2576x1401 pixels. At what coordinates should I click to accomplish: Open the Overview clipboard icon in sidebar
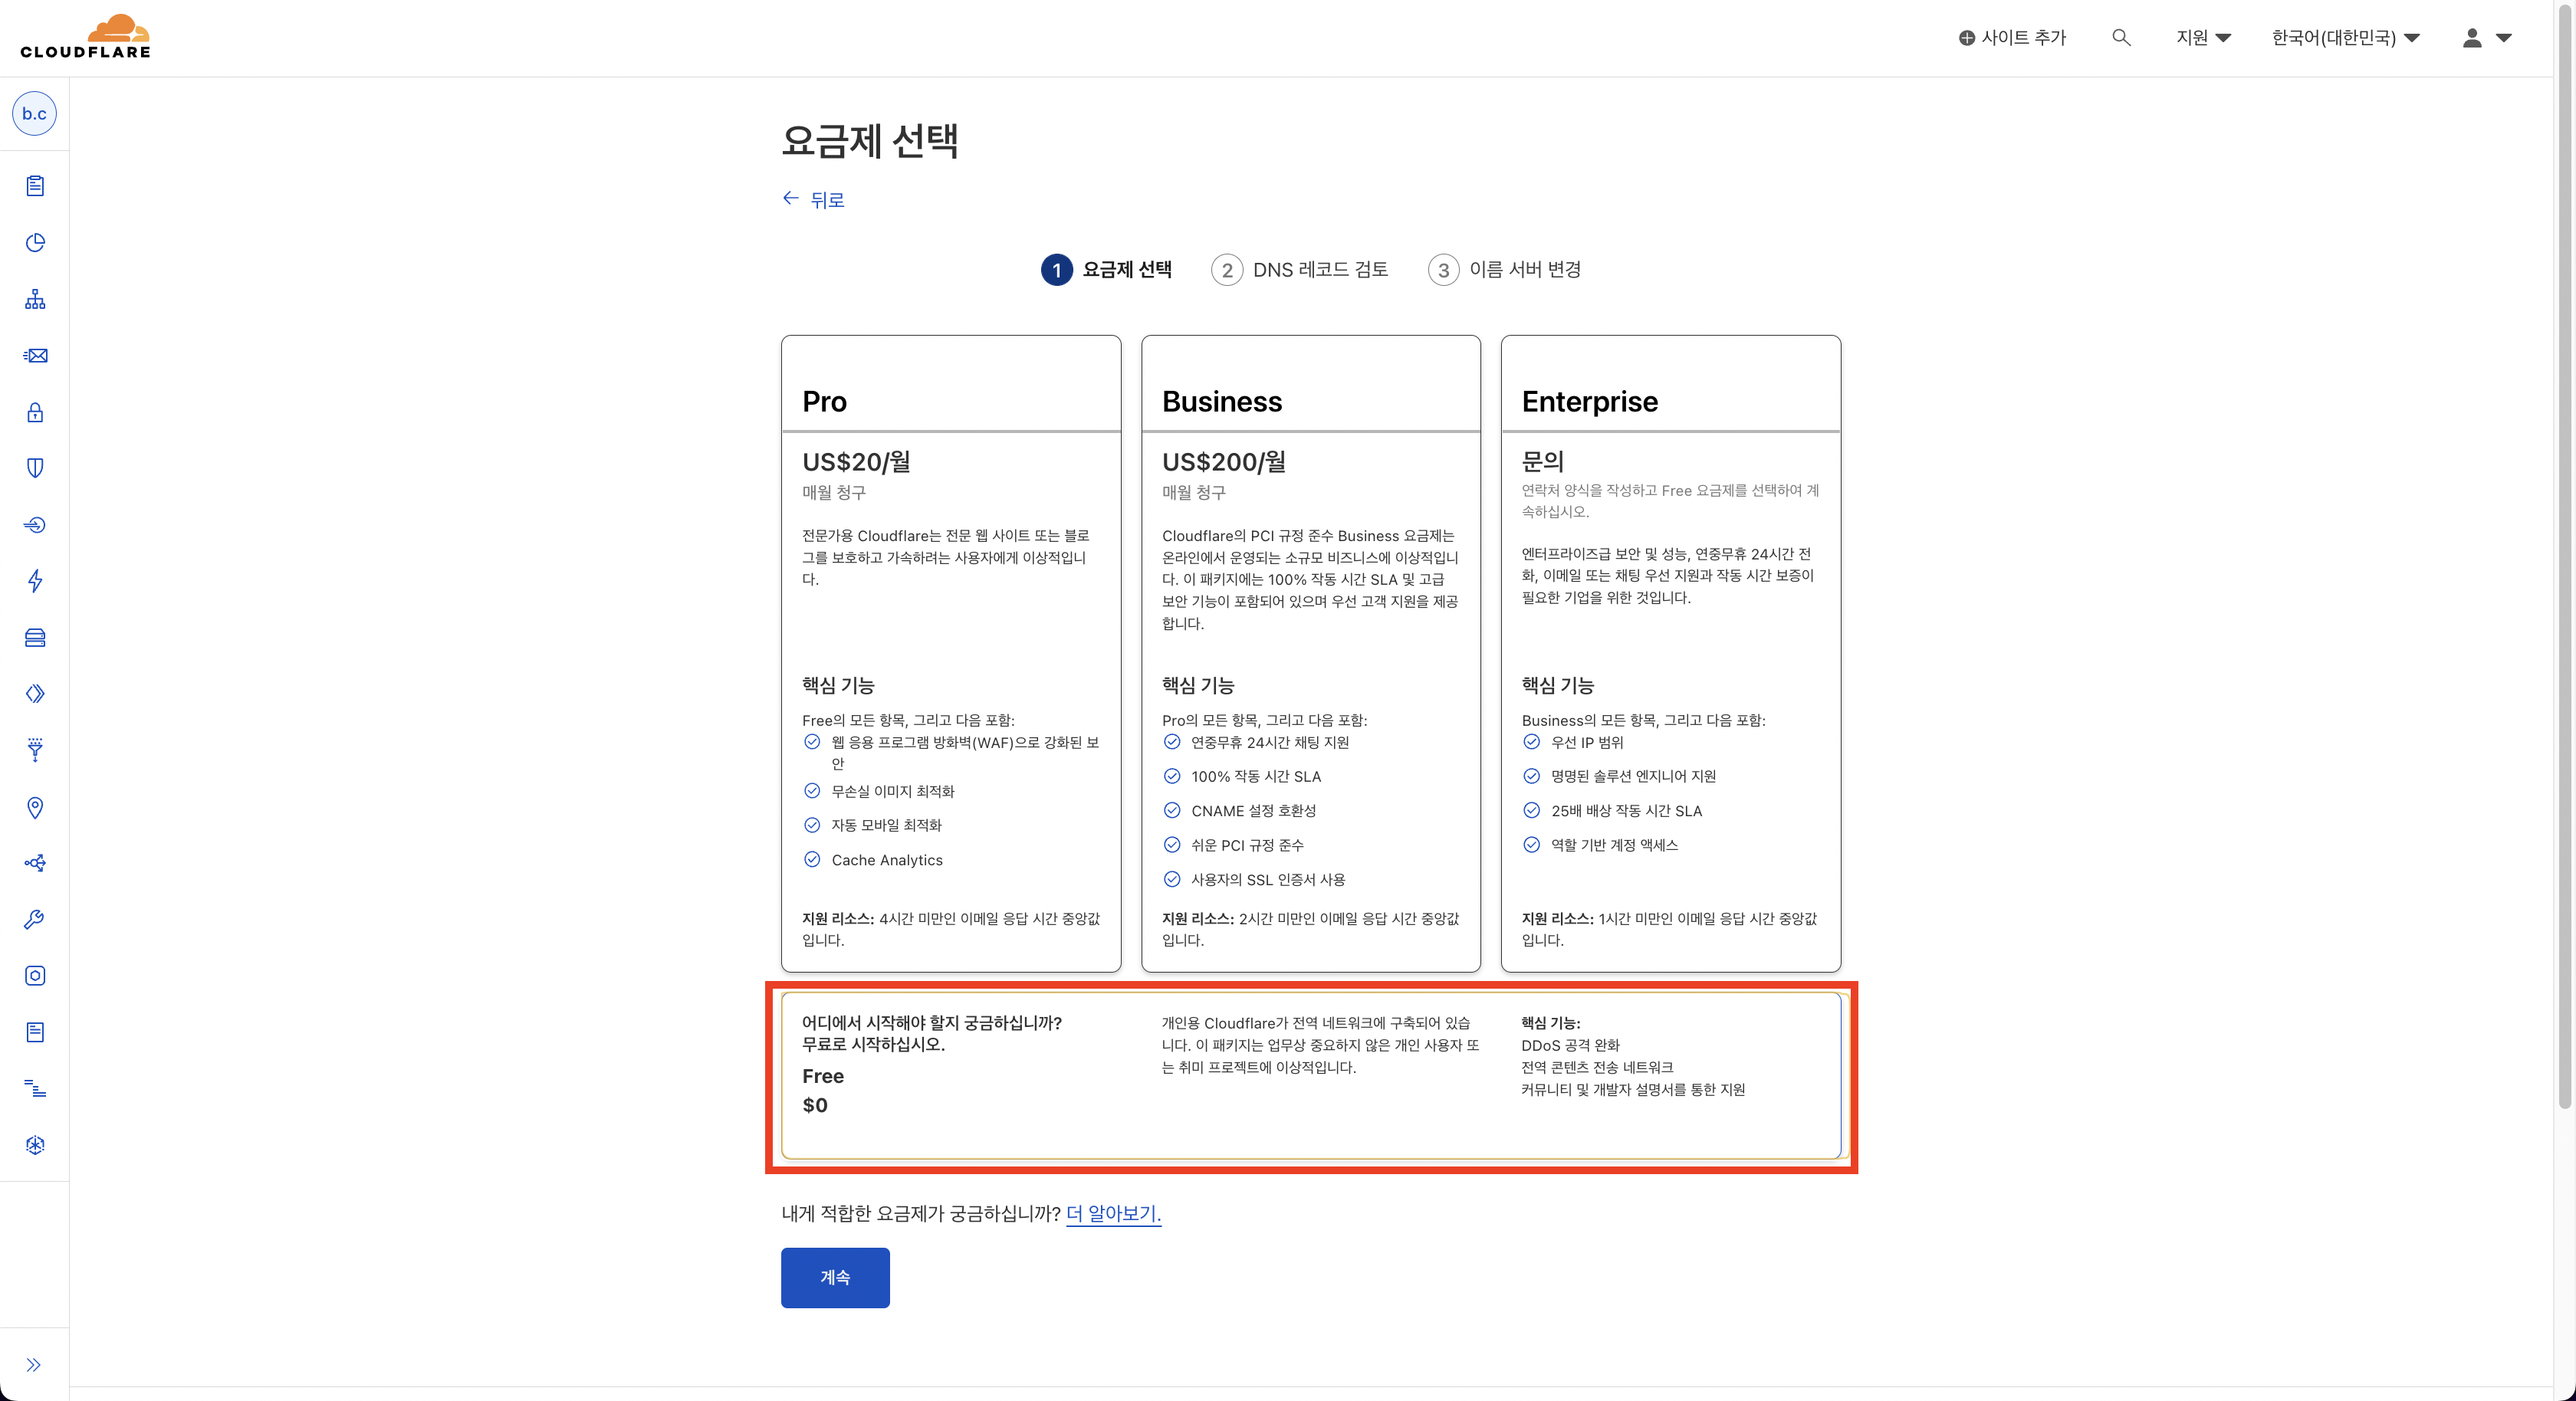pyautogui.click(x=35, y=186)
